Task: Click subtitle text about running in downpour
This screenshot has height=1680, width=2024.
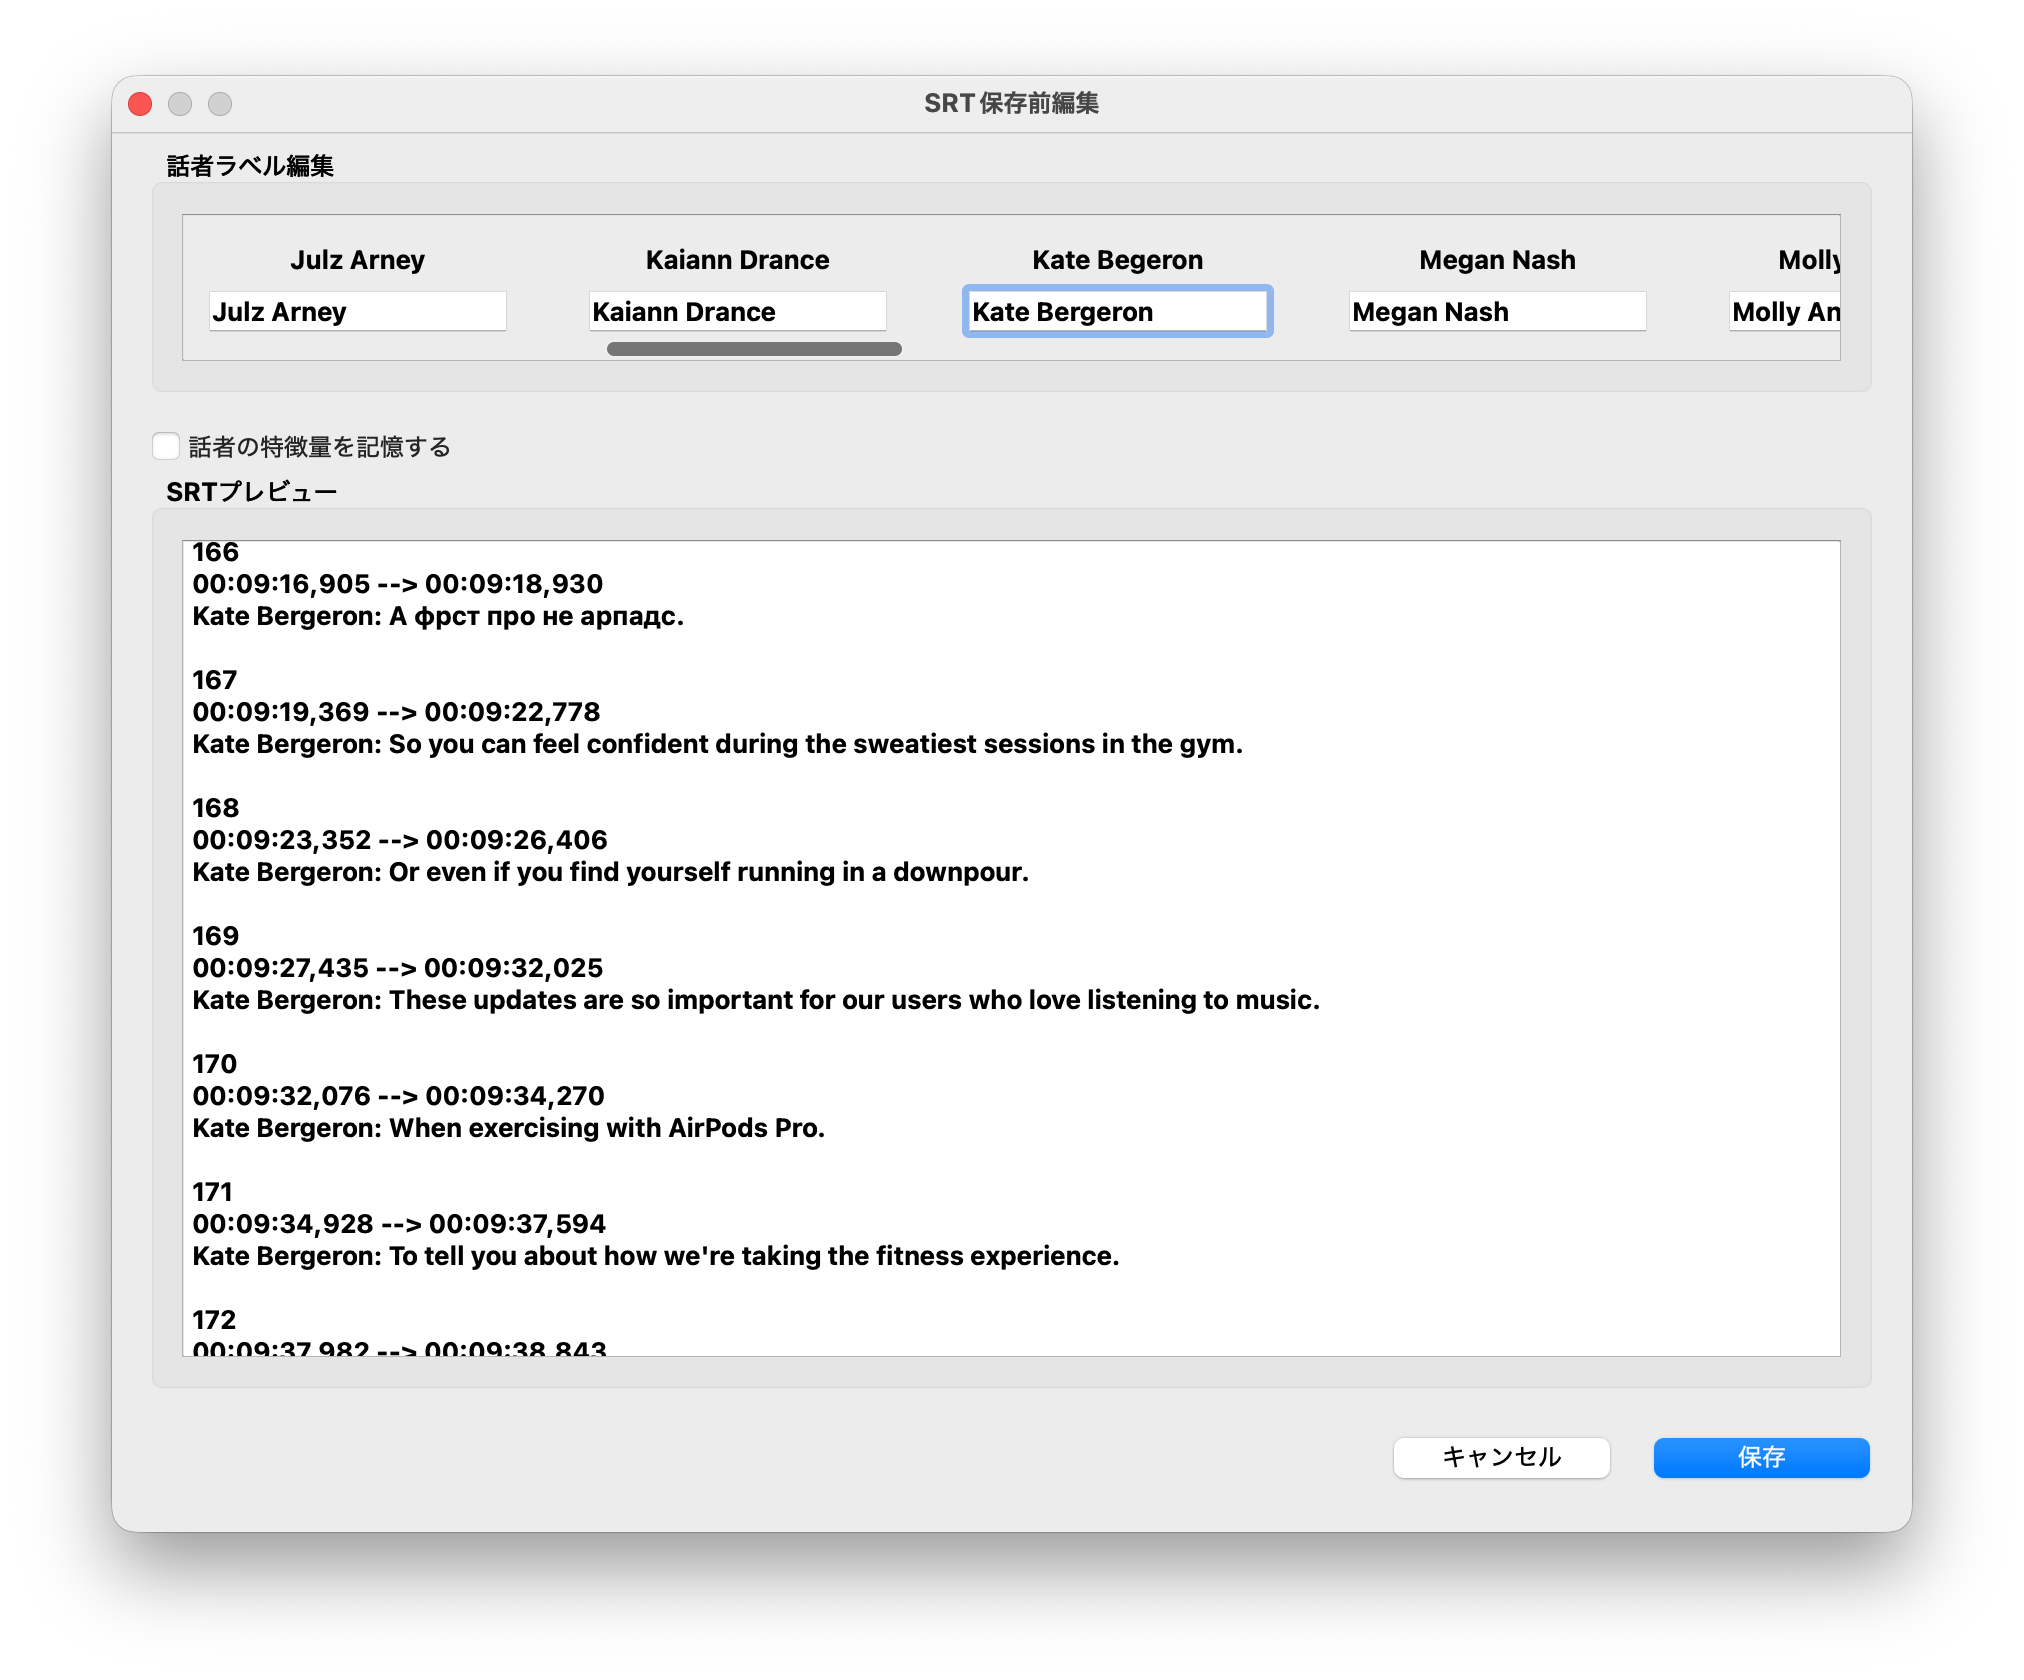Action: pos(610,872)
